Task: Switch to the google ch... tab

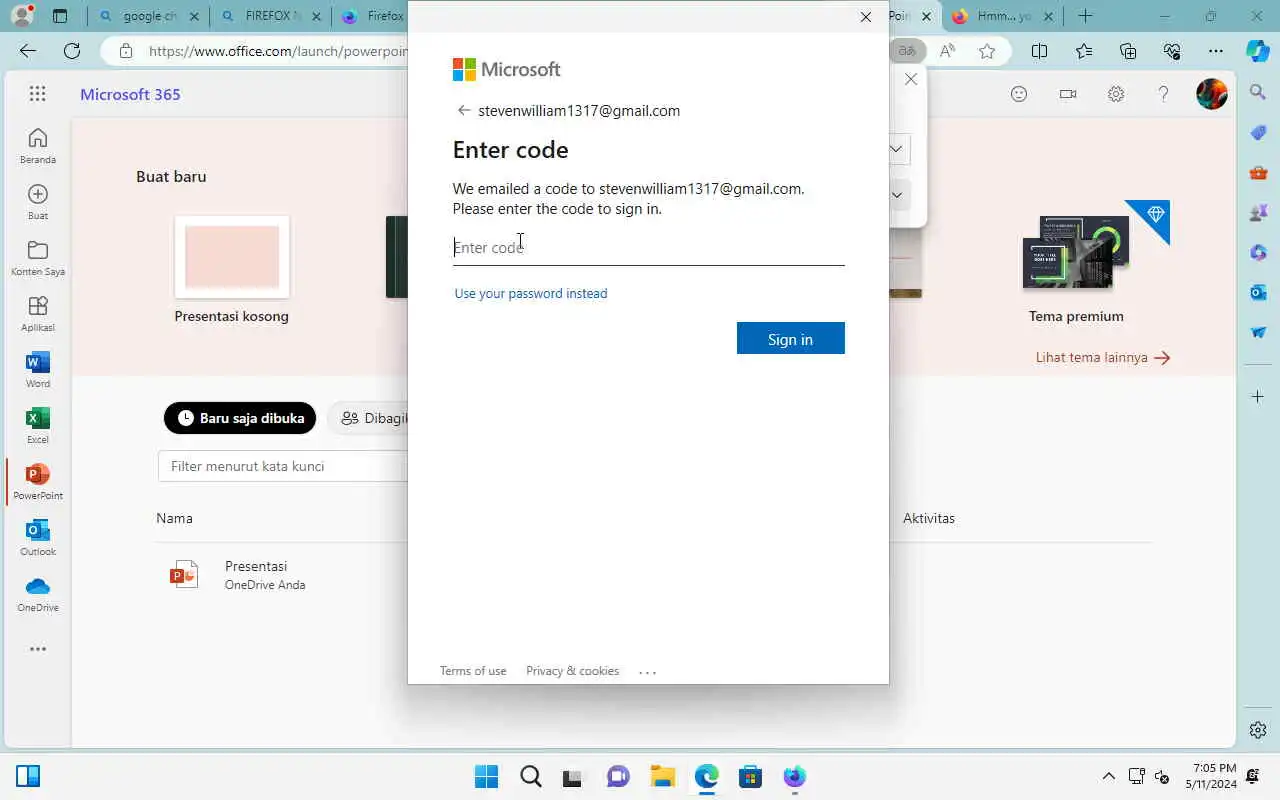Action: (147, 16)
